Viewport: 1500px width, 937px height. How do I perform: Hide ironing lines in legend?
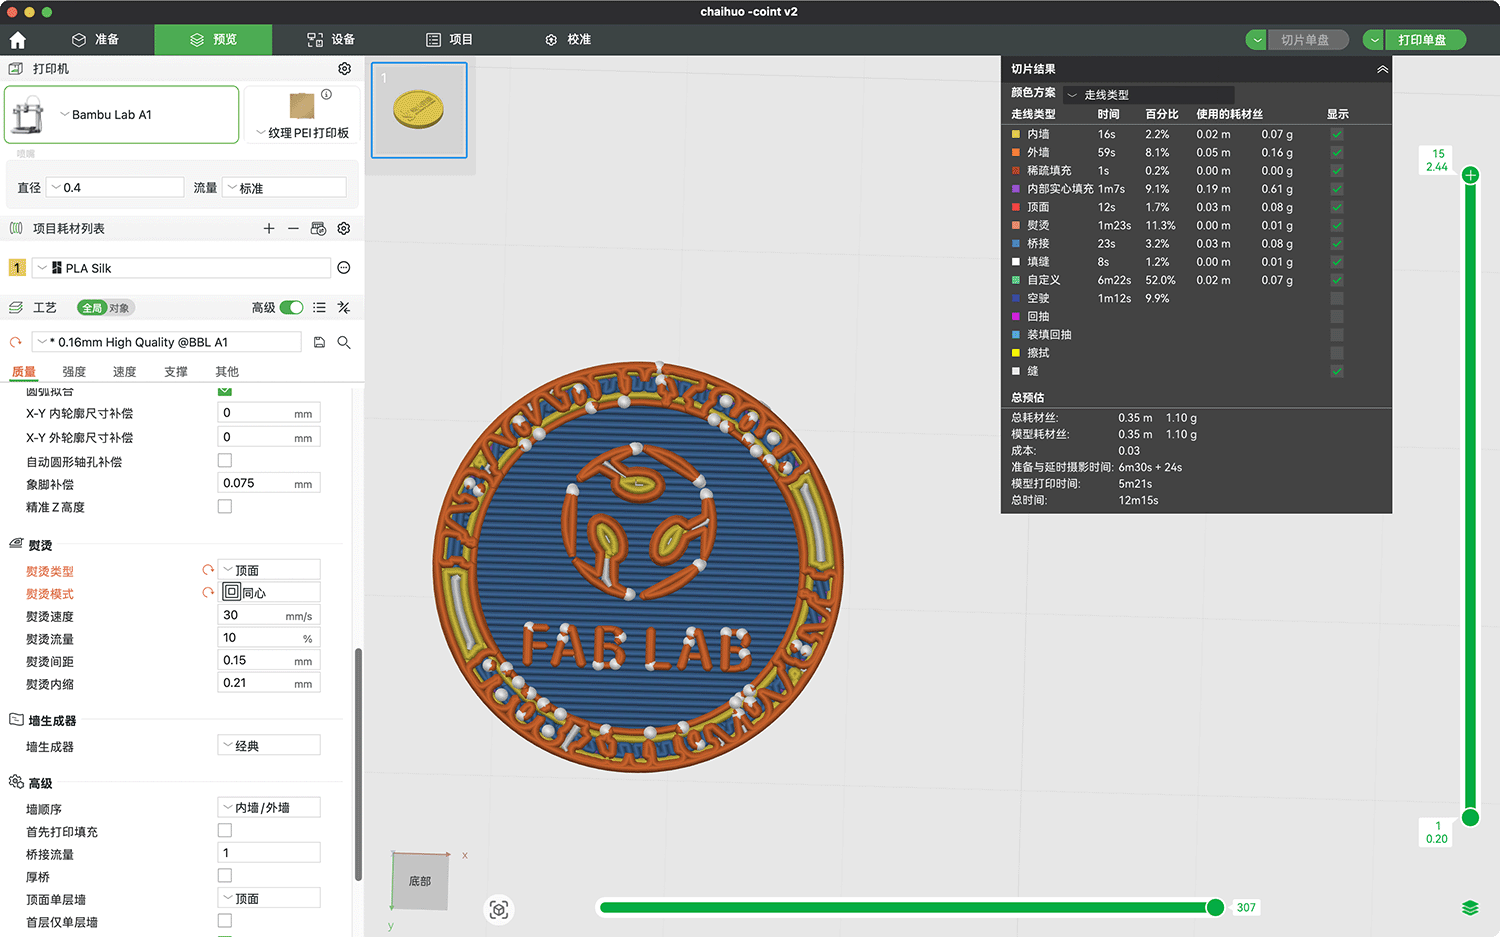click(x=1337, y=225)
